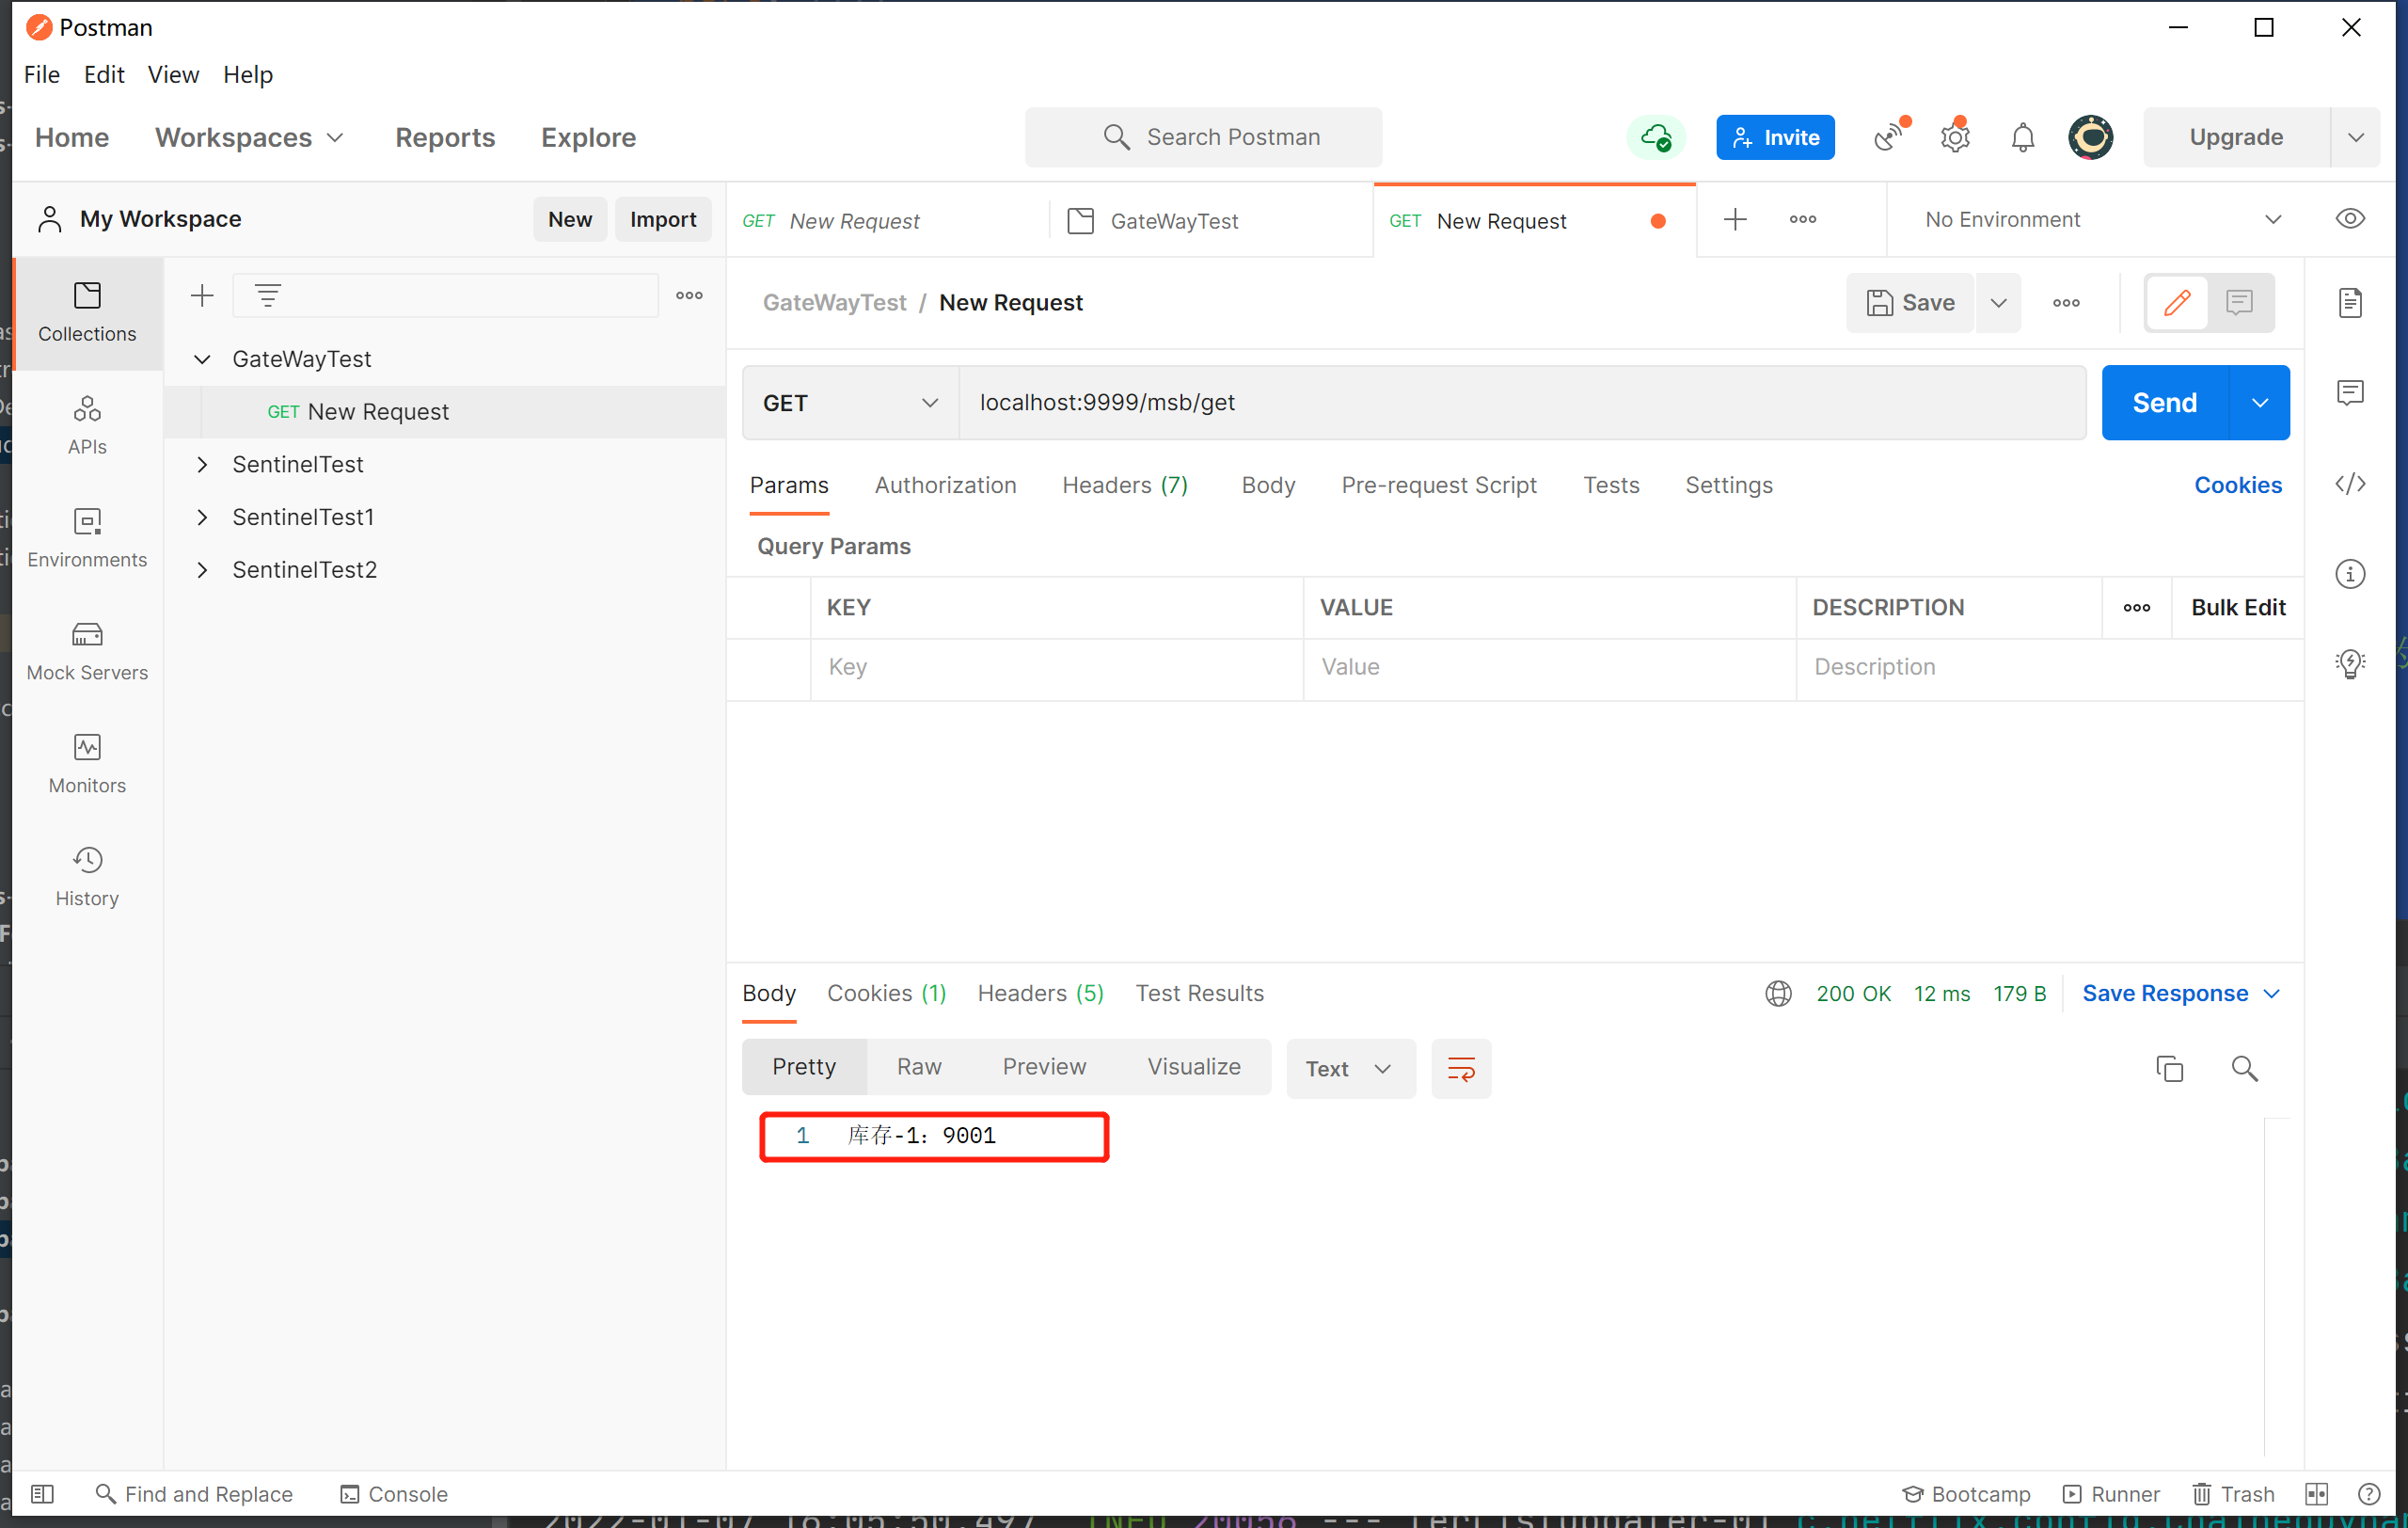This screenshot has height=1528, width=2408.
Task: Select the Raw response view
Action: (919, 1067)
